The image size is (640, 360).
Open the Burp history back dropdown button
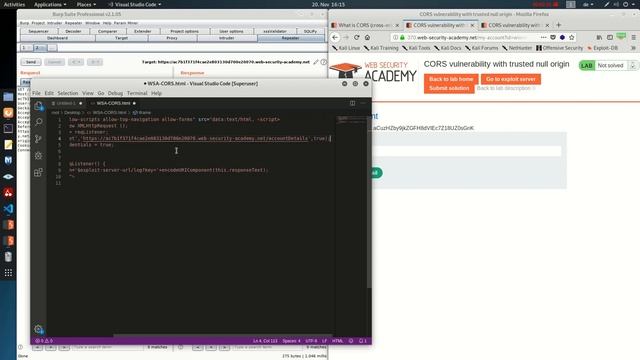click(x=76, y=62)
